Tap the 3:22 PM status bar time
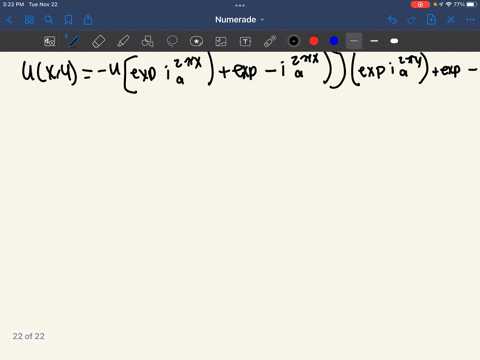Viewport: 480px width, 360px height. [x=13, y=4]
